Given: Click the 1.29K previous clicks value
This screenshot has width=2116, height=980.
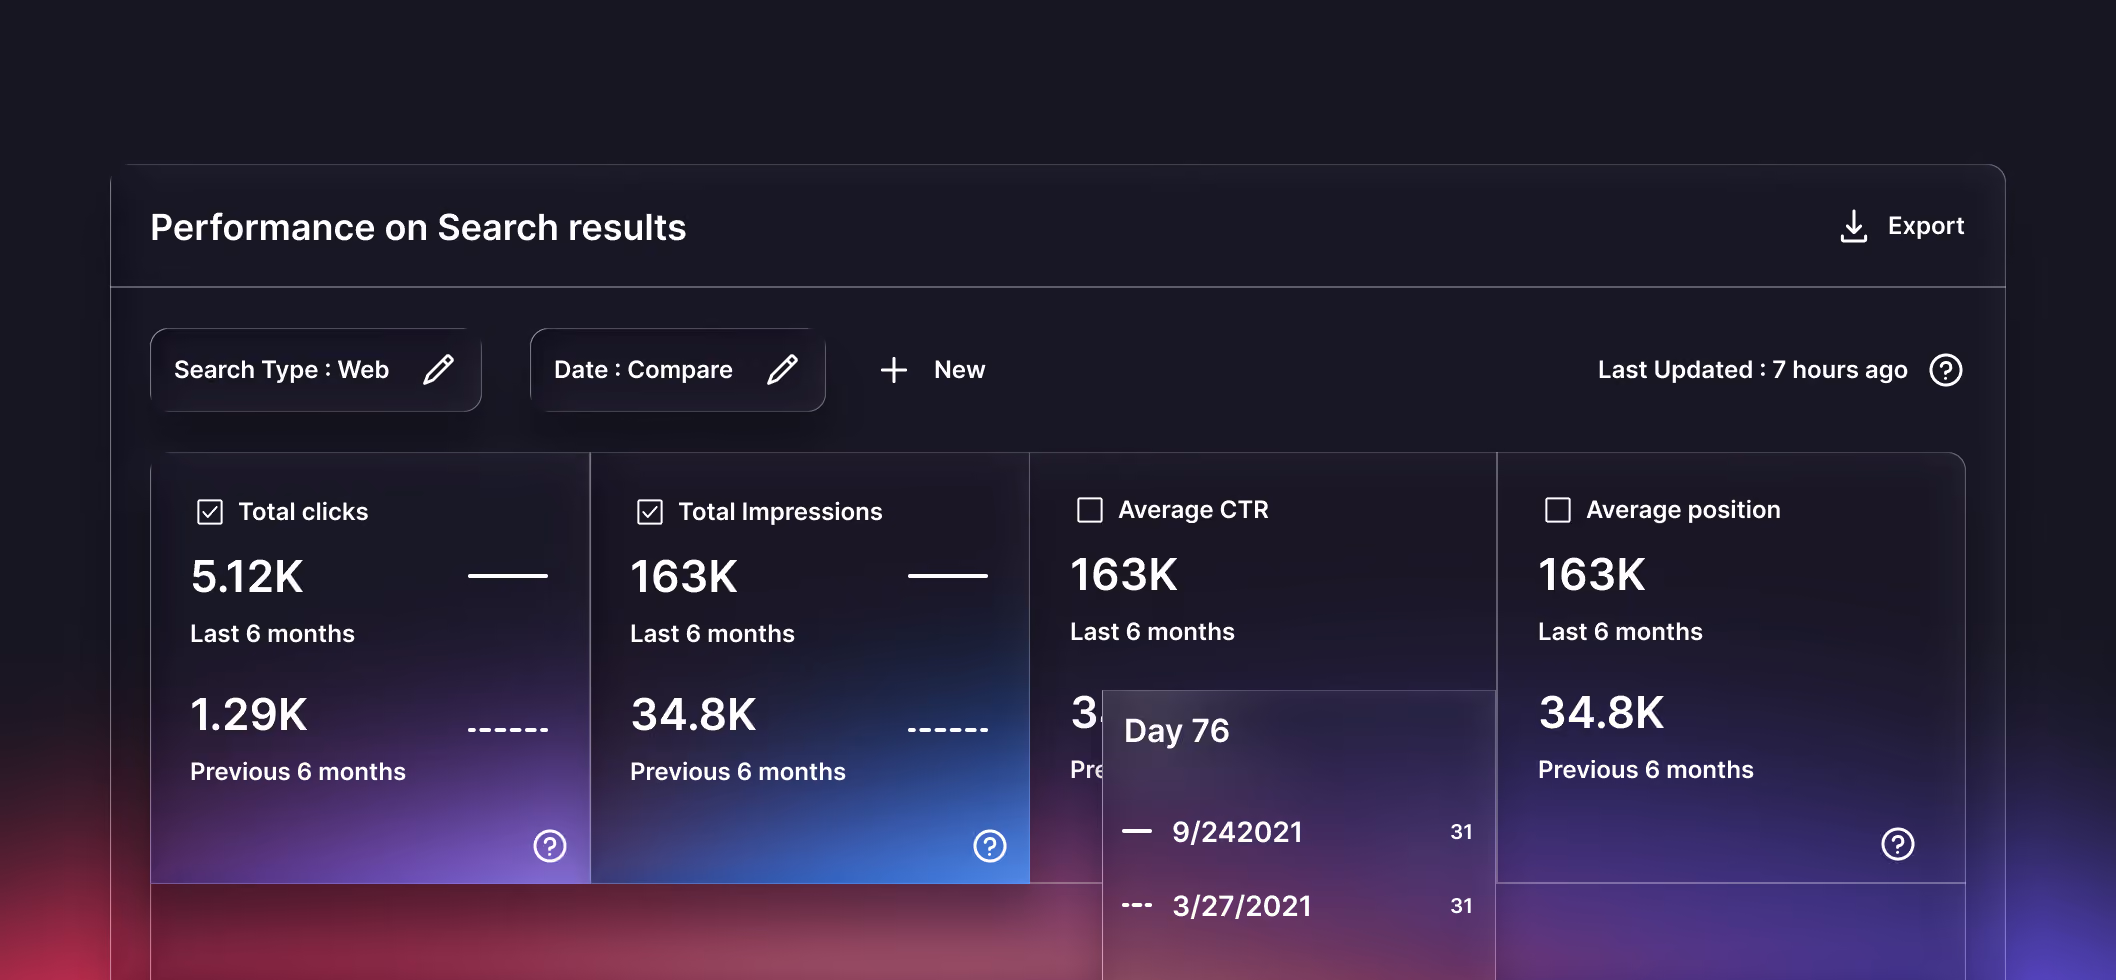Looking at the screenshot, I should click(x=249, y=715).
